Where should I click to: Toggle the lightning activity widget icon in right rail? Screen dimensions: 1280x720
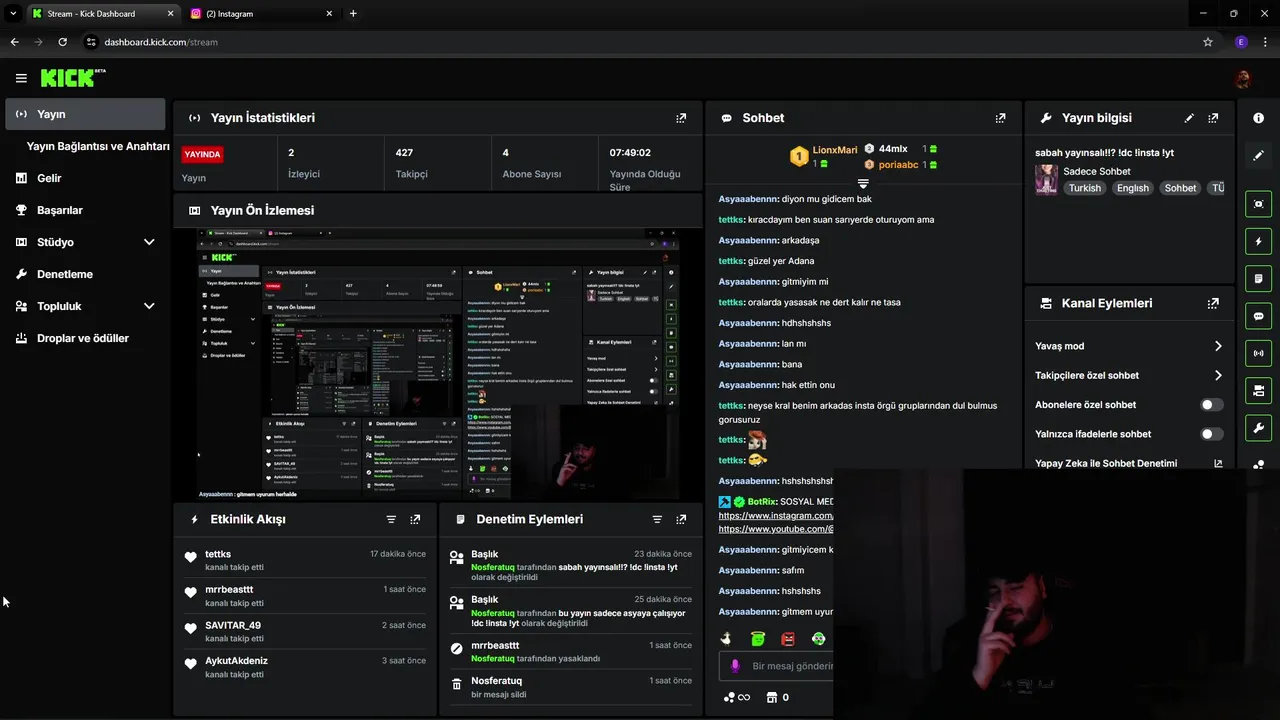click(x=1258, y=241)
